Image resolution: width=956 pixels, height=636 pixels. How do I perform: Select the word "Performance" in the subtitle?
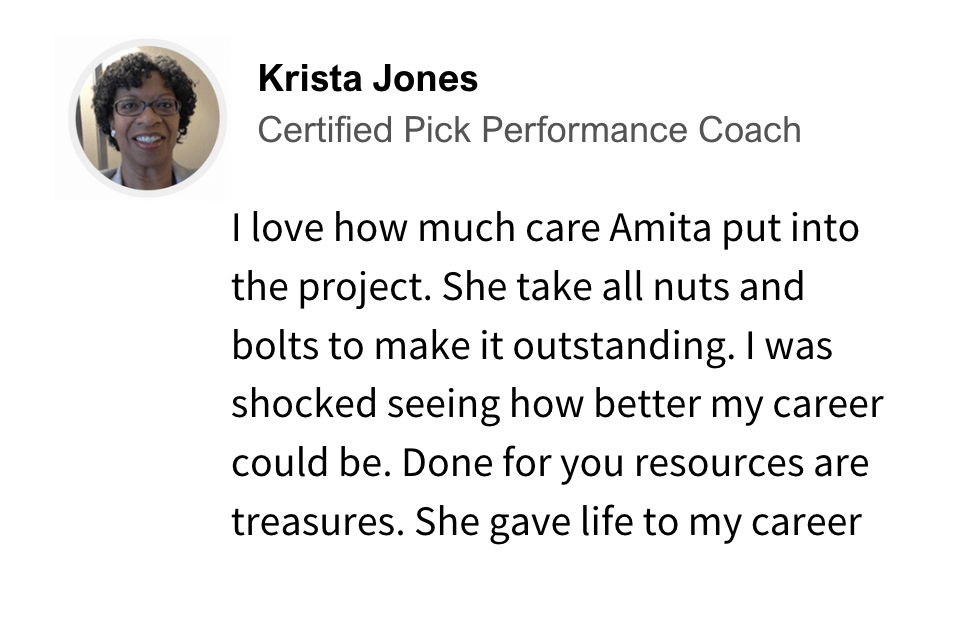click(x=584, y=129)
